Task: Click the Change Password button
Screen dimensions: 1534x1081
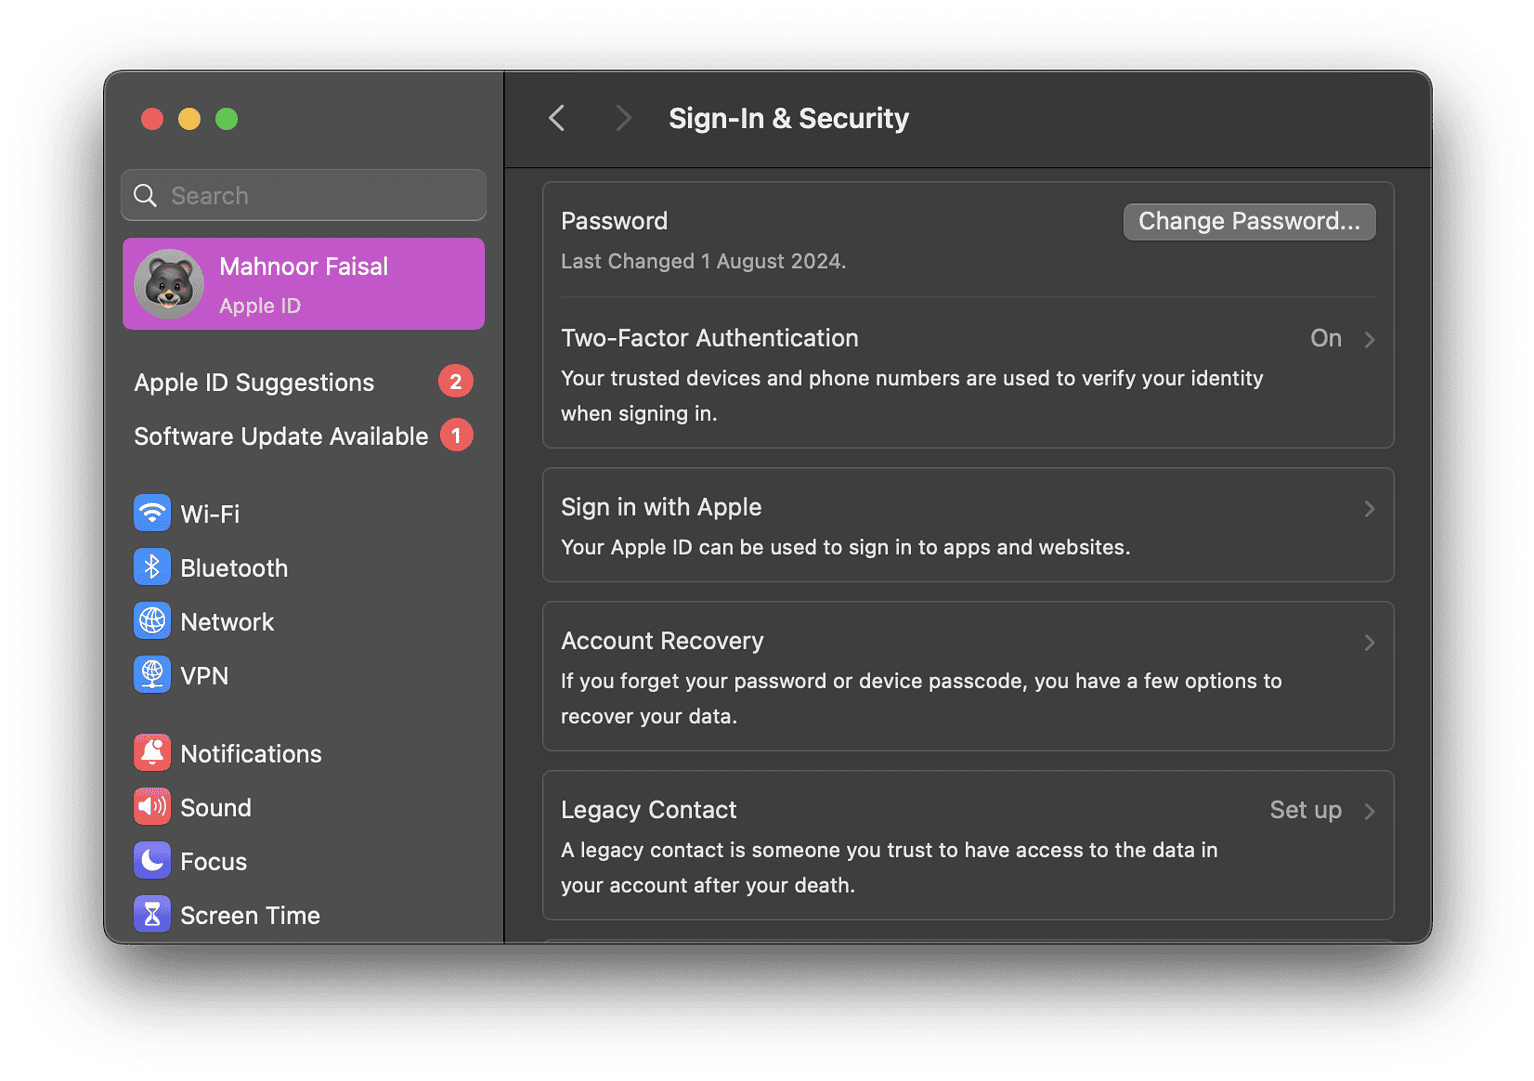Action: tap(1248, 221)
